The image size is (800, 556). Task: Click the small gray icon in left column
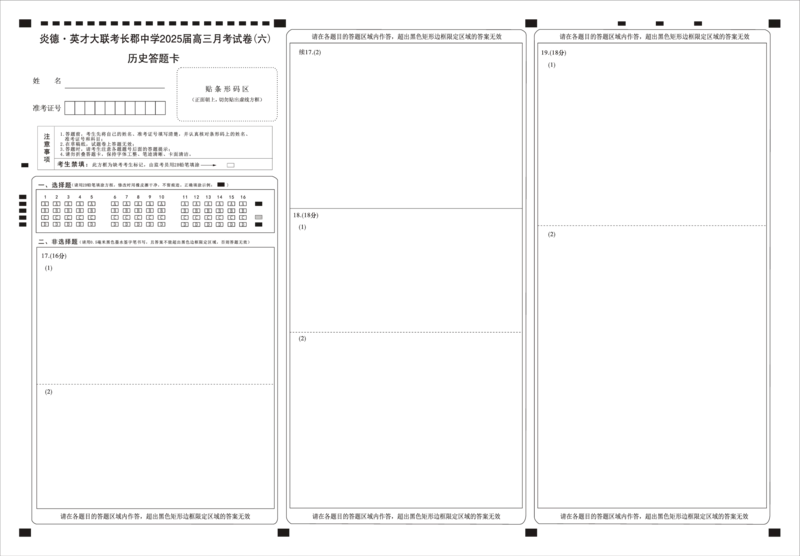pos(256,215)
